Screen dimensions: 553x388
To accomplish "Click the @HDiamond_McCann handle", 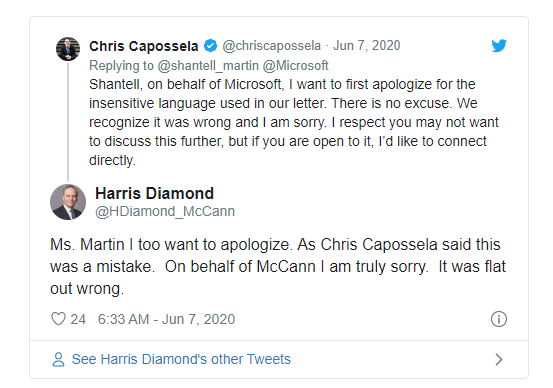I will point(165,211).
